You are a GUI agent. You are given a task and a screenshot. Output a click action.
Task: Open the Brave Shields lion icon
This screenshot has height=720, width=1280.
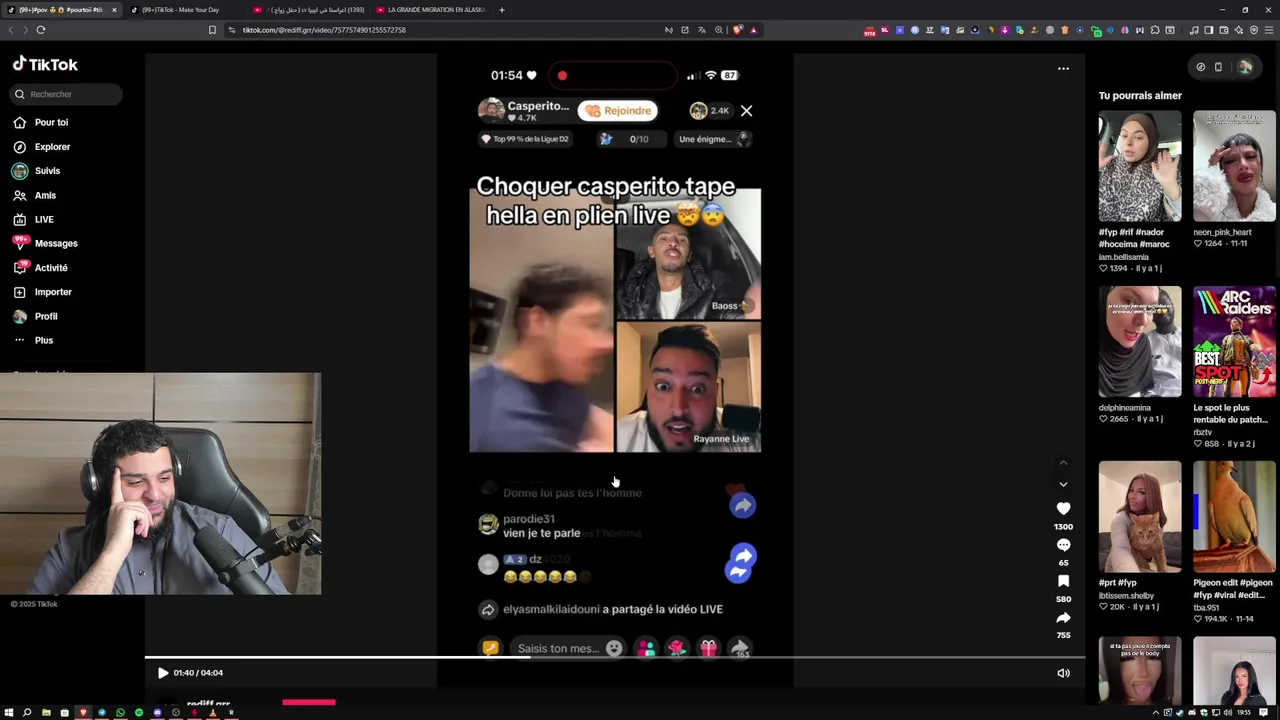738,30
